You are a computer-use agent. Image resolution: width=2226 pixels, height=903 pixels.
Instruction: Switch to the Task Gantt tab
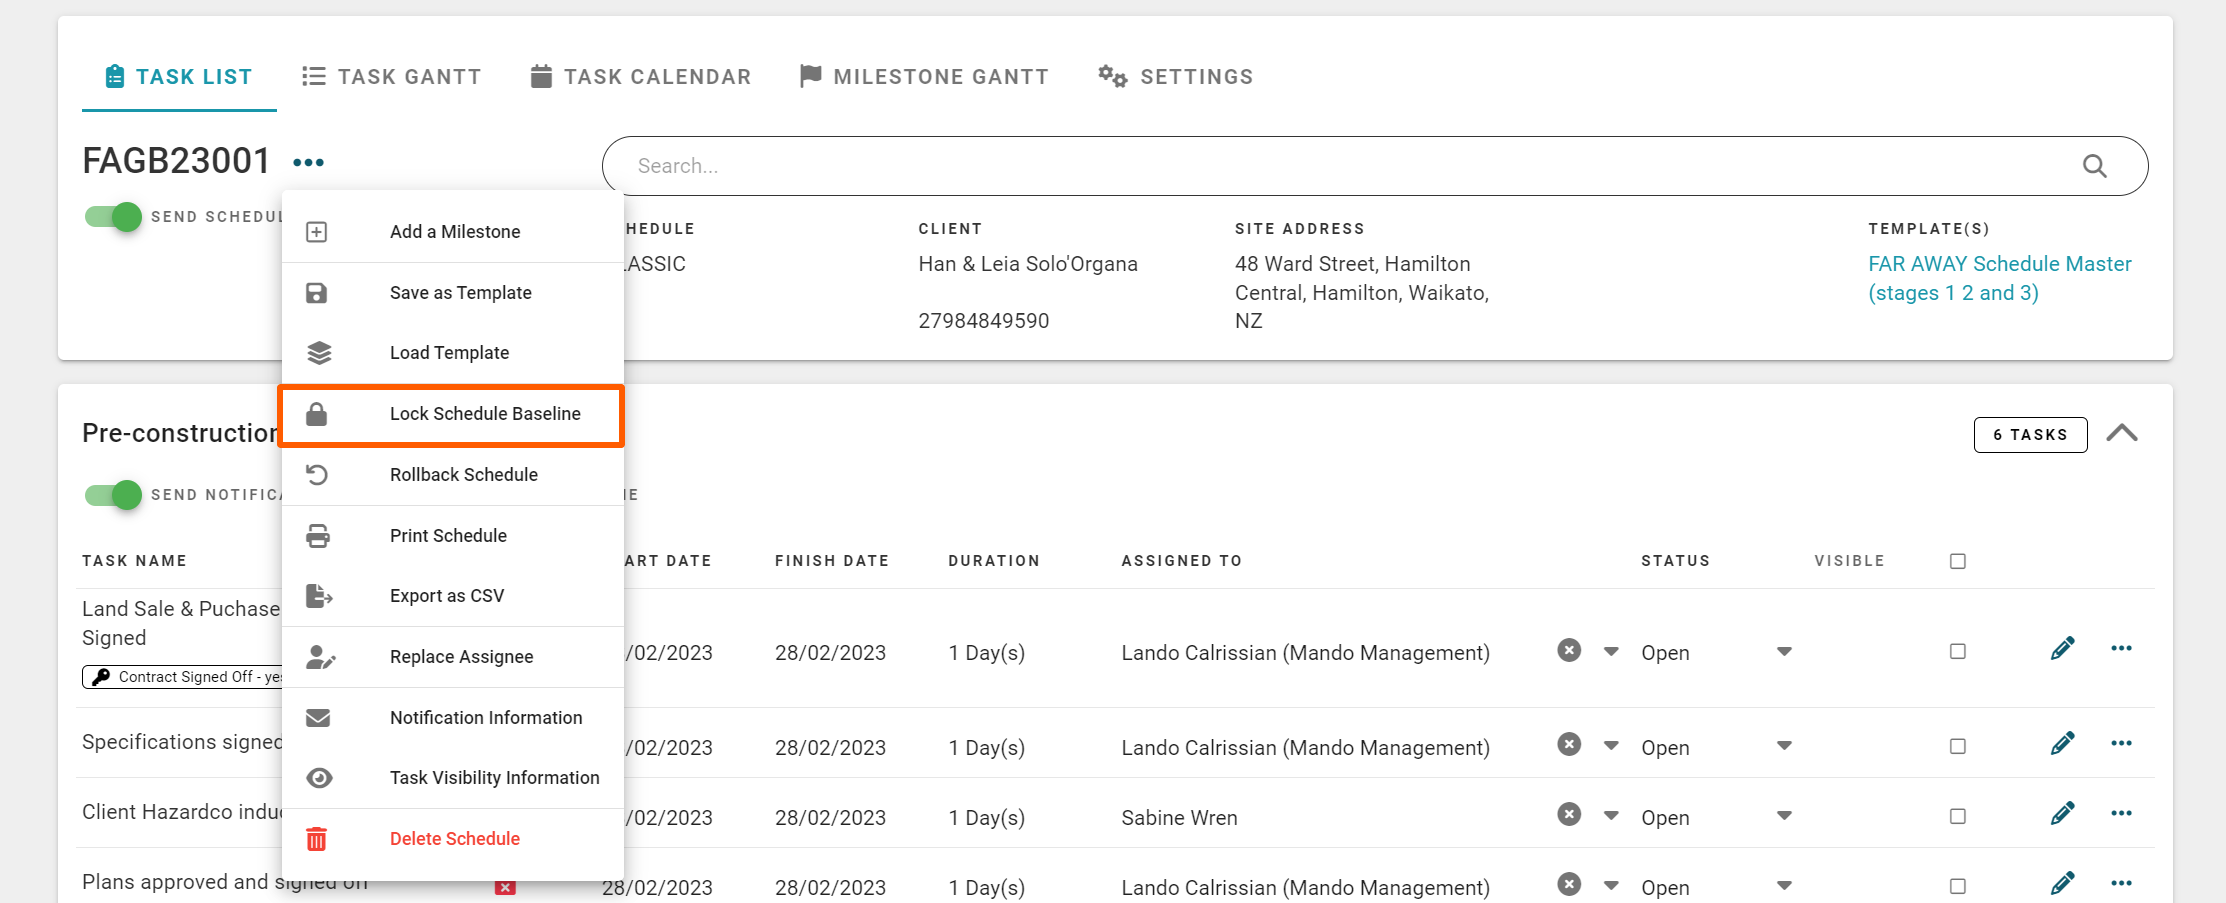(393, 76)
